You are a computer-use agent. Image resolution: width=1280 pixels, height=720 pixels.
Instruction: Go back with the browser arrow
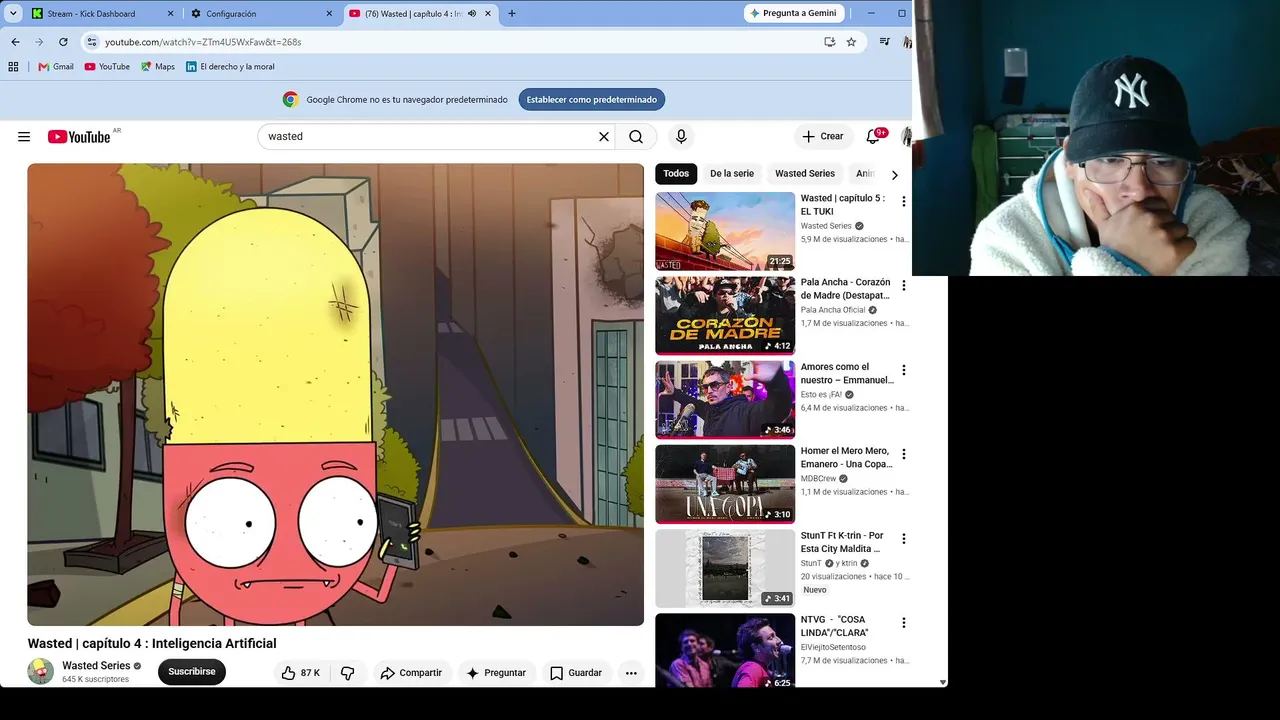[15, 42]
